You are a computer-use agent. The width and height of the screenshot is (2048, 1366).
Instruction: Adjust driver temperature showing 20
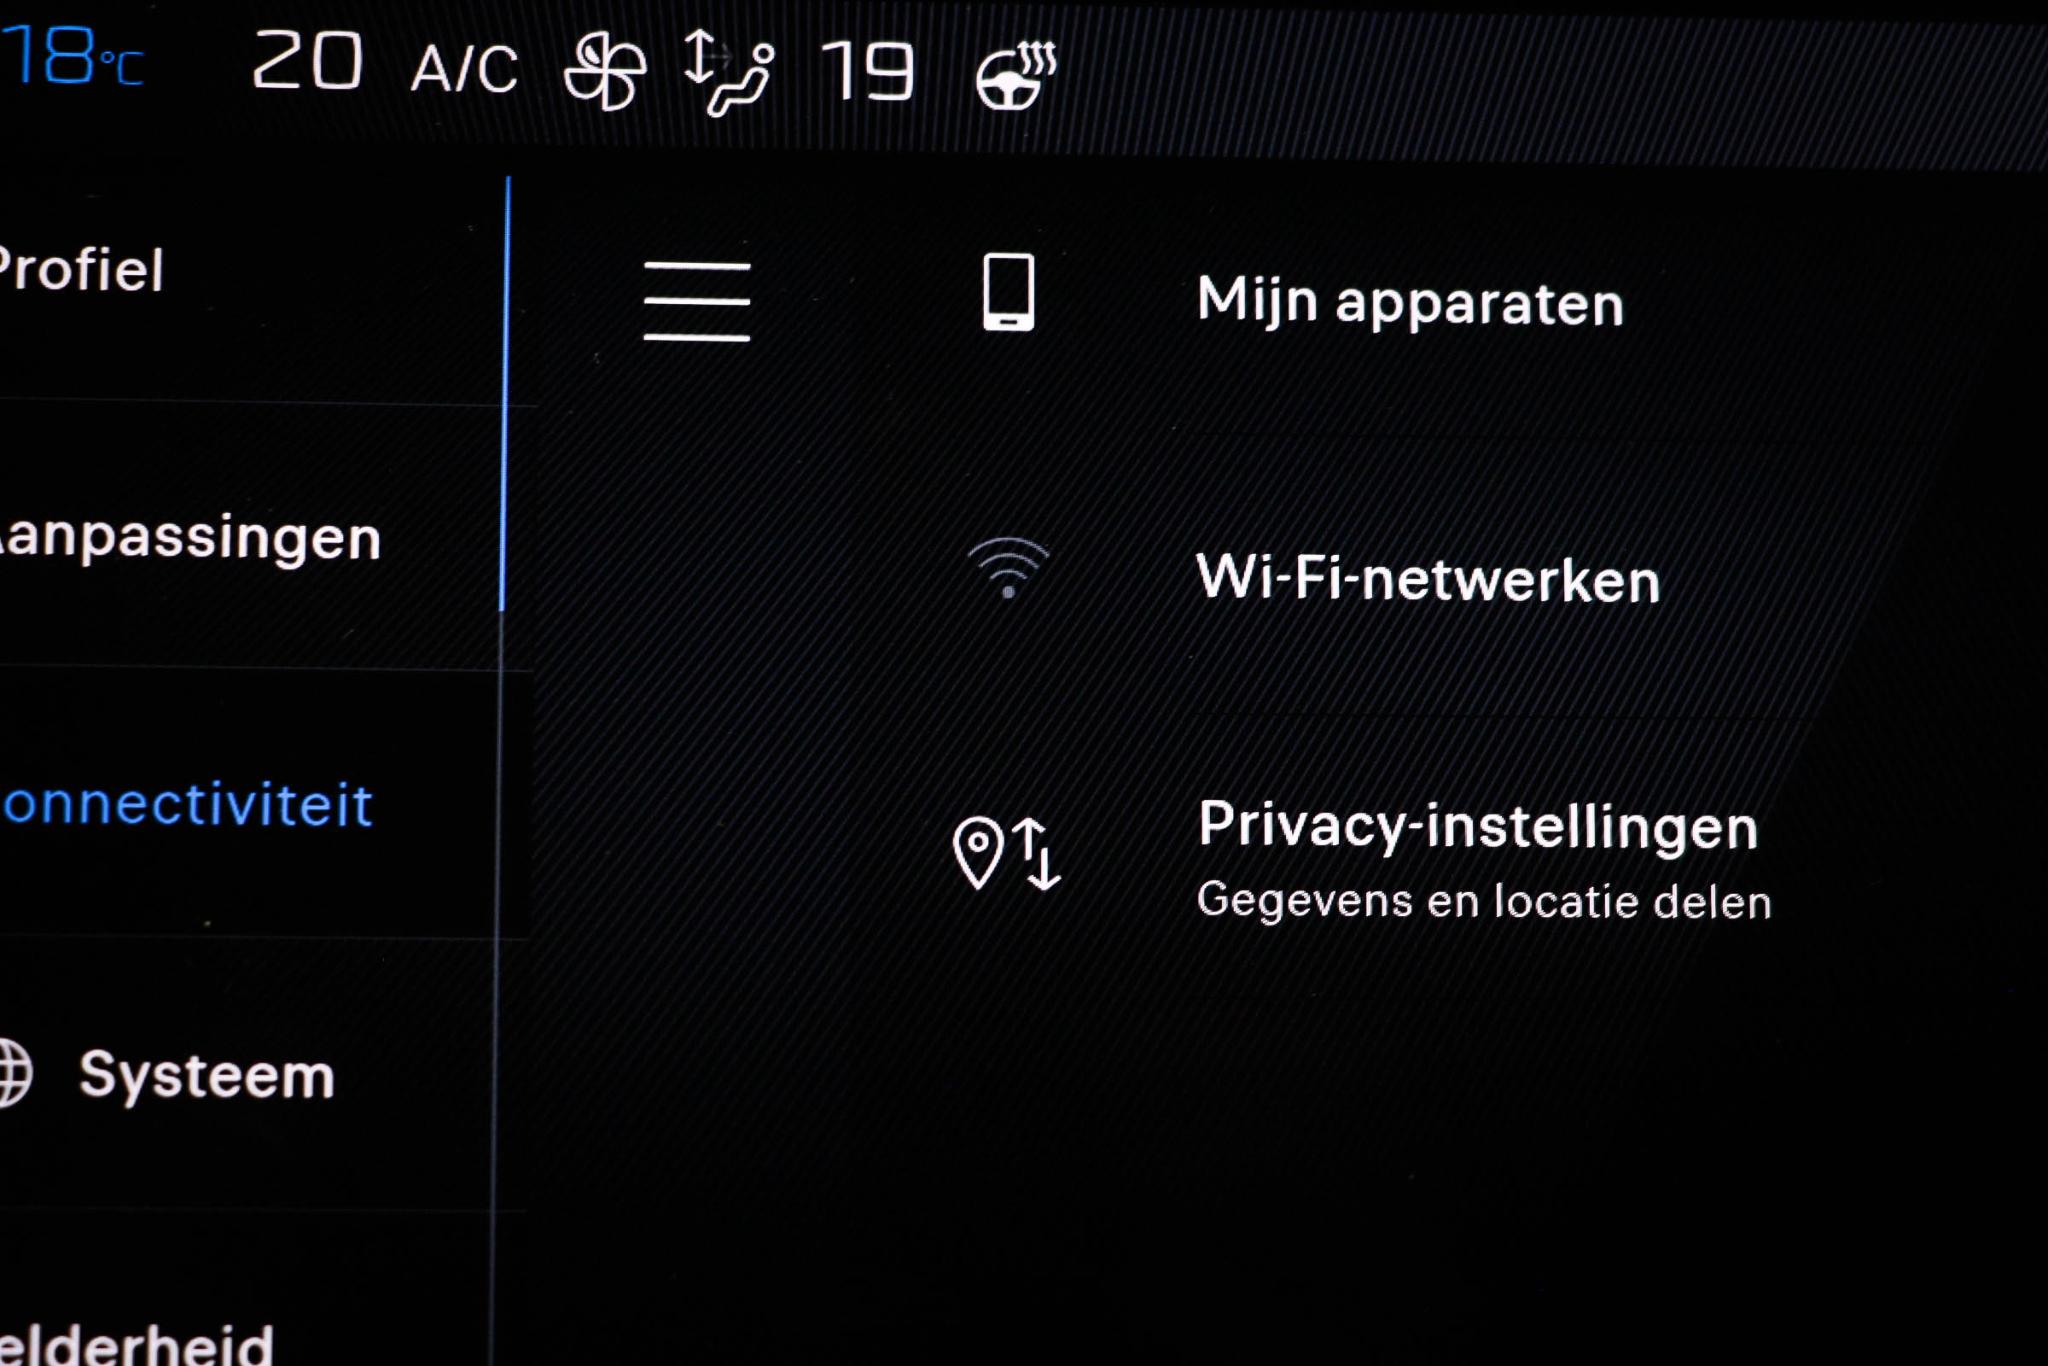[306, 60]
